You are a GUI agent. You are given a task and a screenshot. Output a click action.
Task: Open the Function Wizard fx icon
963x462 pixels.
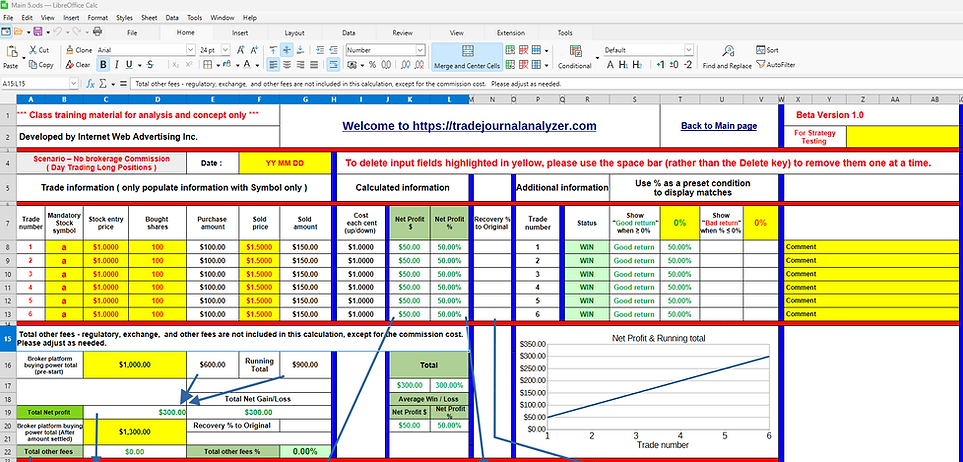90,84
